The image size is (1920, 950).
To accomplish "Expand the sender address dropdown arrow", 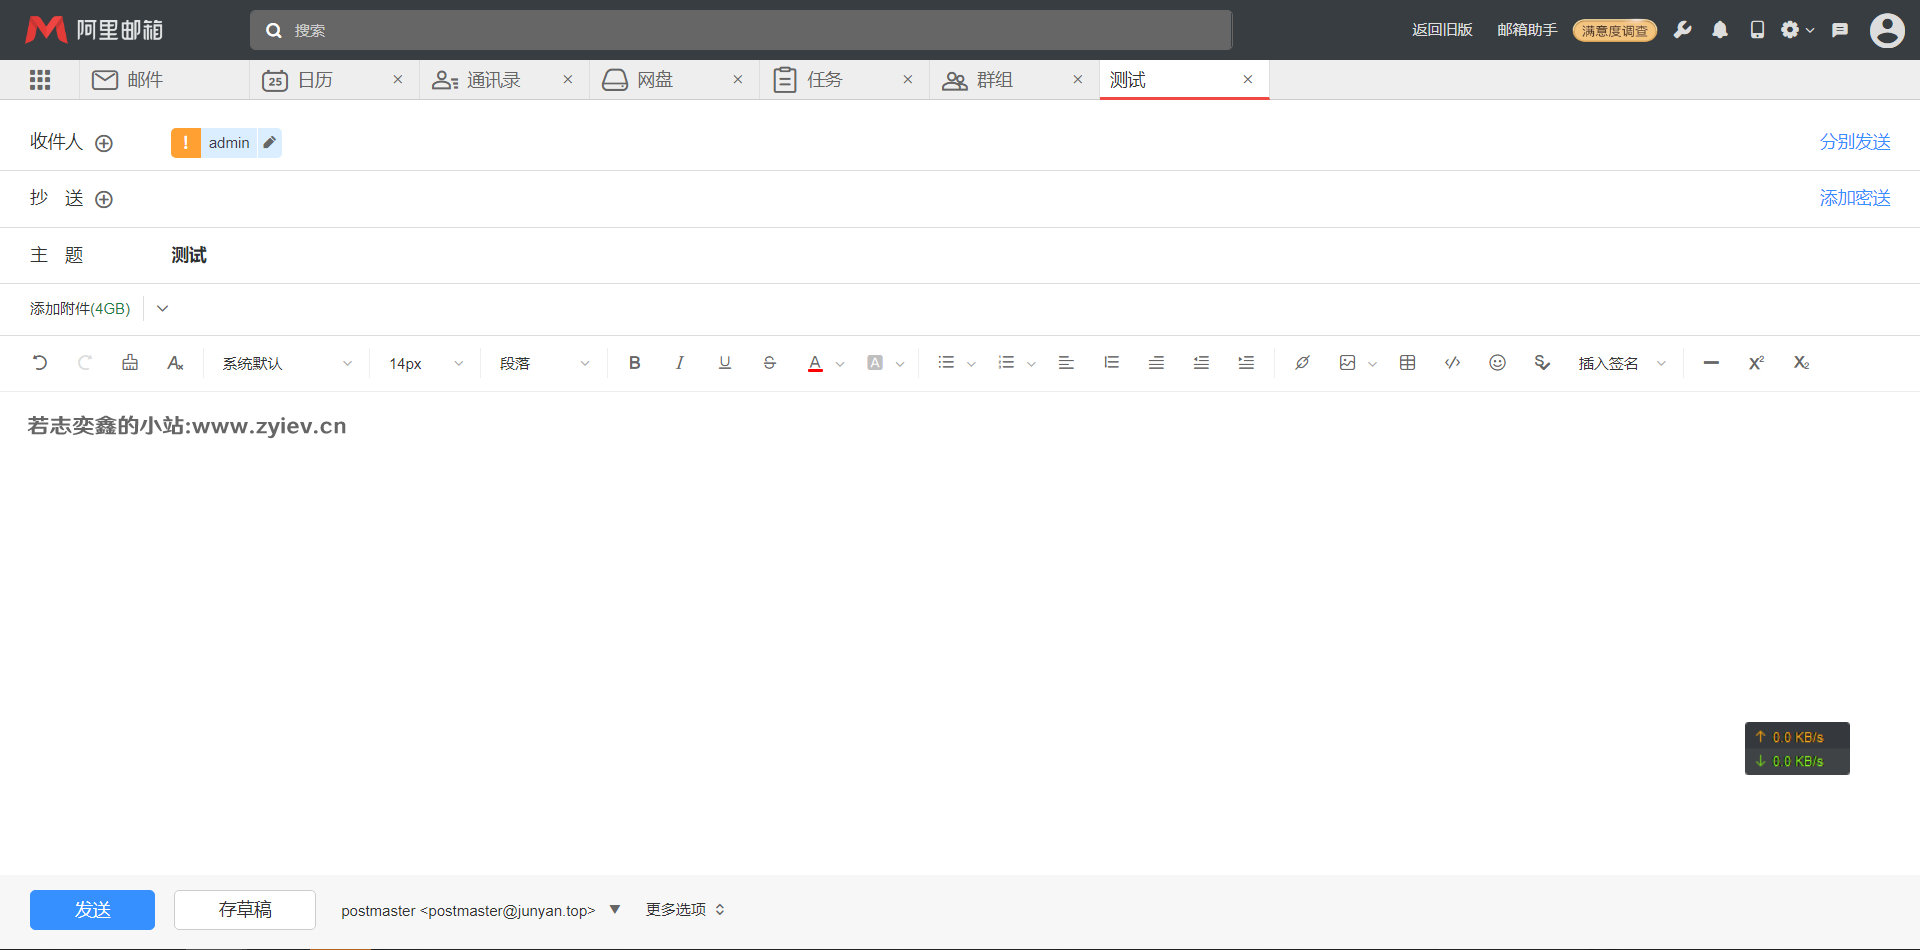I will [x=615, y=910].
